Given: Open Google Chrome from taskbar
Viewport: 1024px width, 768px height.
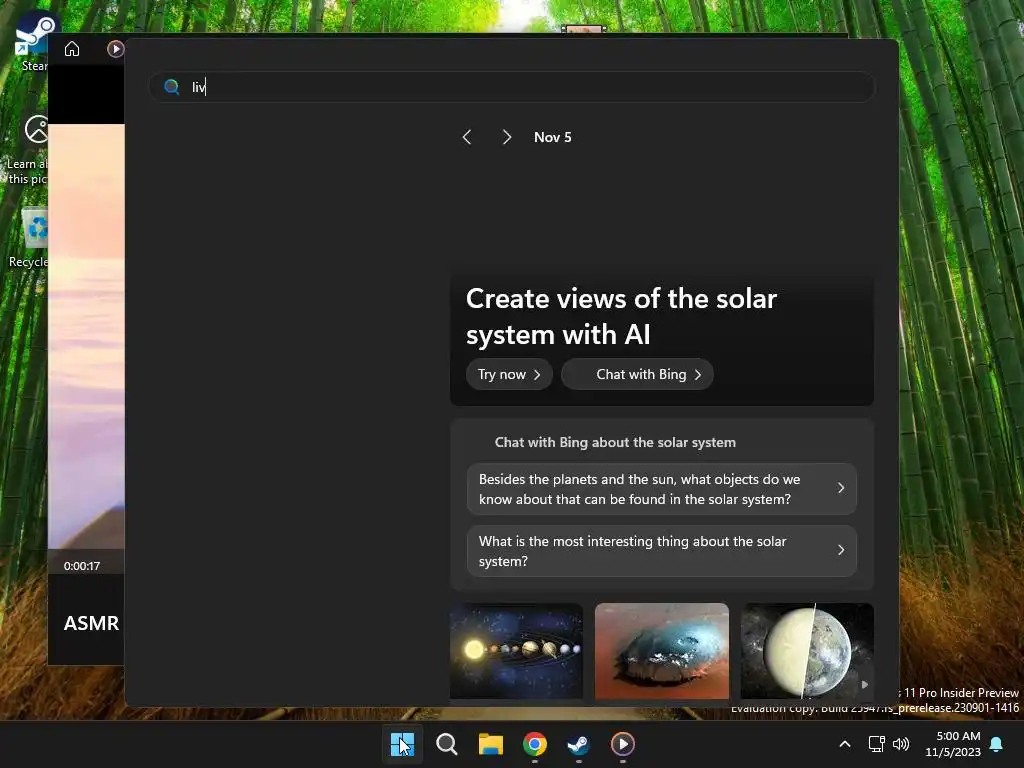Looking at the screenshot, I should [x=535, y=744].
